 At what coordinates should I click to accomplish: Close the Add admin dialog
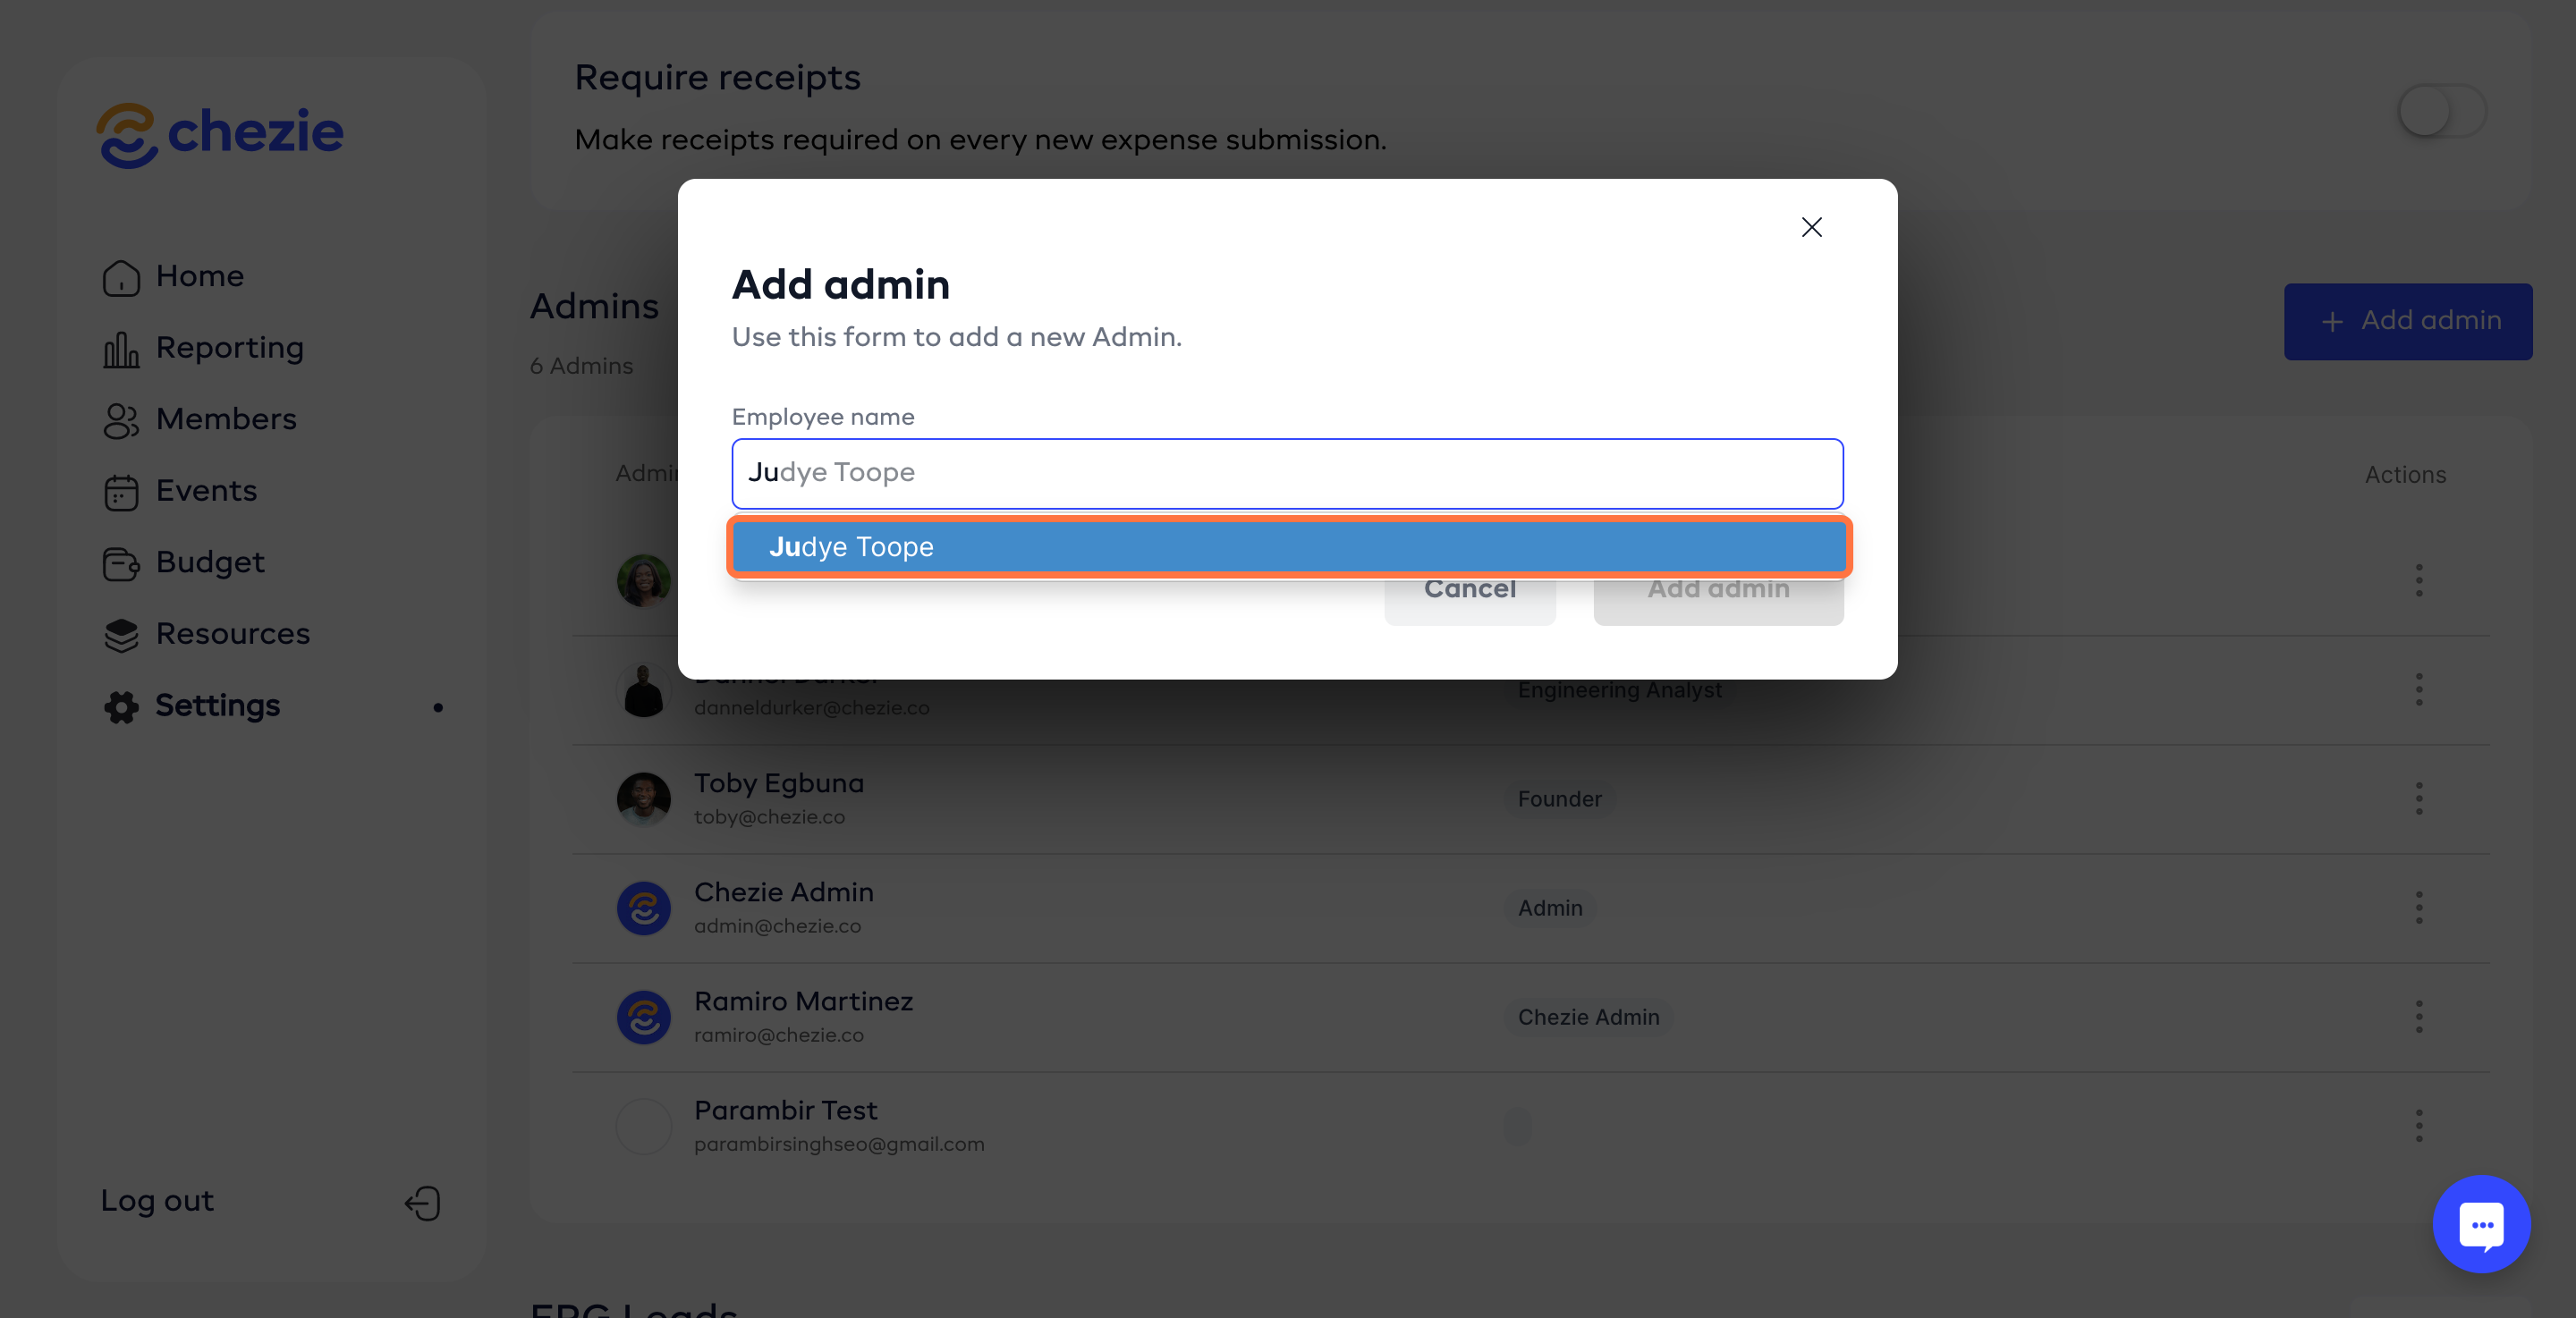1811,227
